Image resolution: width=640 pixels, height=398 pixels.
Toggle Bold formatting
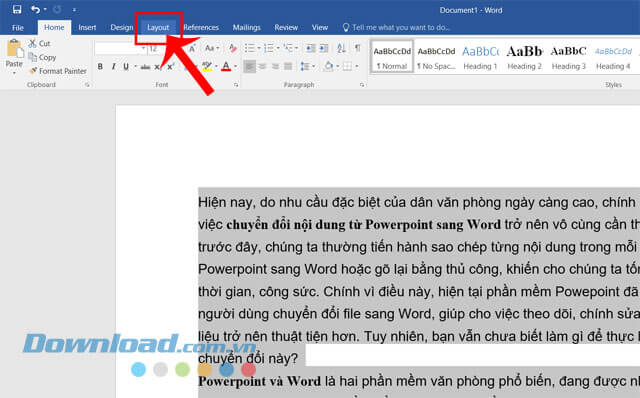point(100,67)
